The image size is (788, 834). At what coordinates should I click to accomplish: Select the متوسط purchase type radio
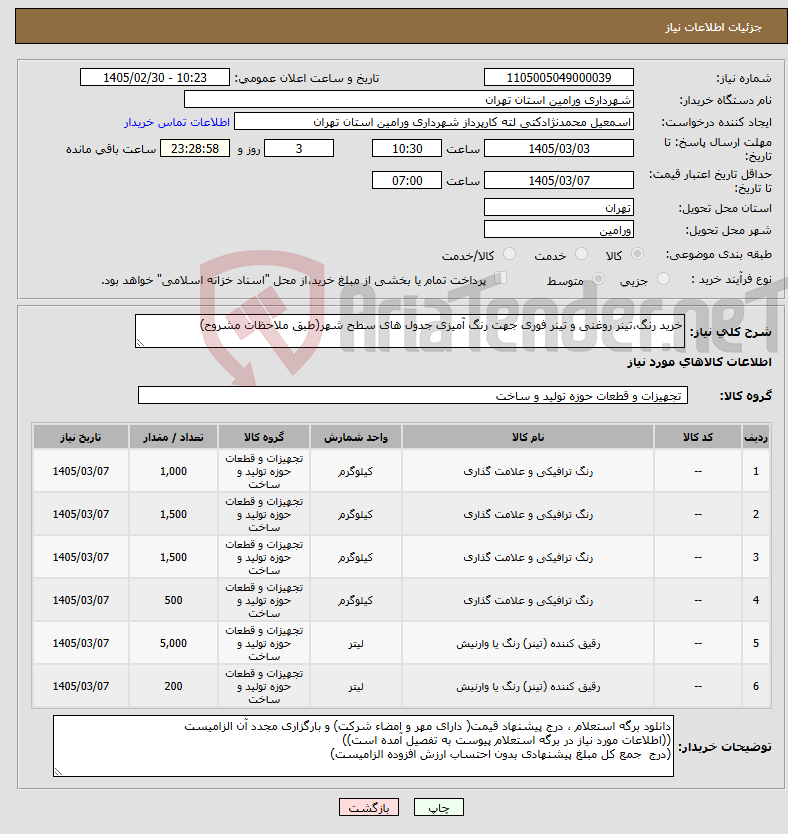(598, 279)
